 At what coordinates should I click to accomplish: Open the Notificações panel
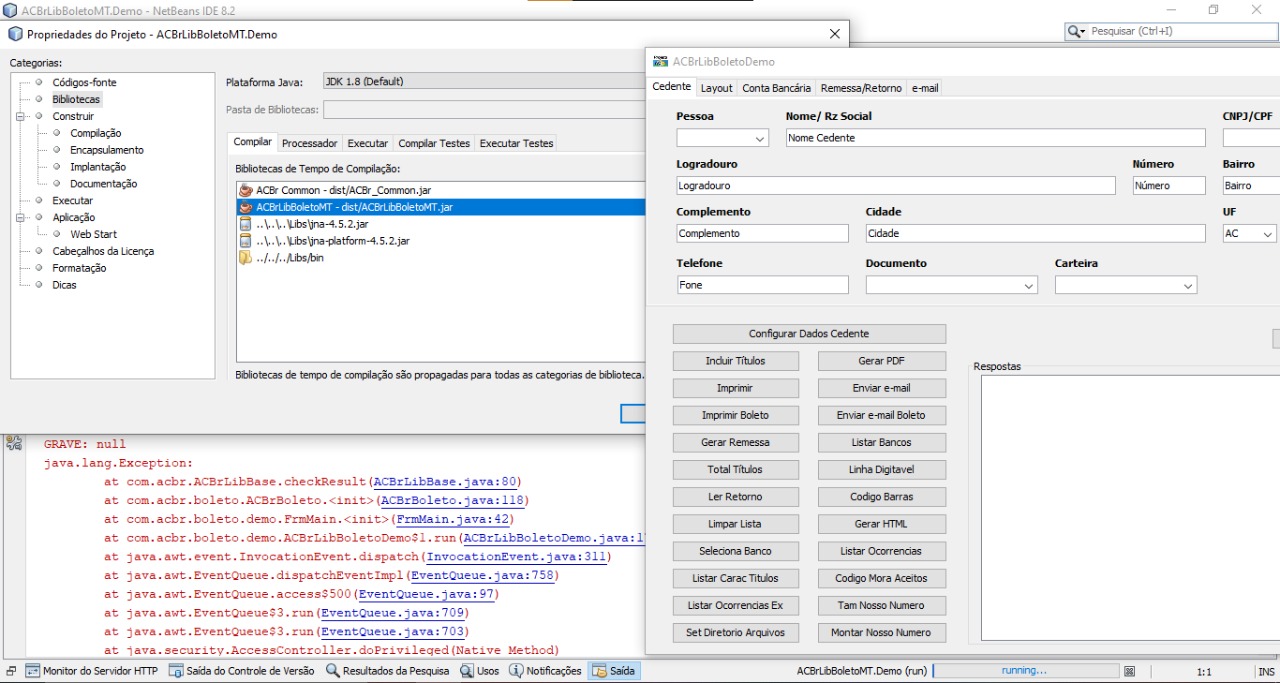[545, 671]
